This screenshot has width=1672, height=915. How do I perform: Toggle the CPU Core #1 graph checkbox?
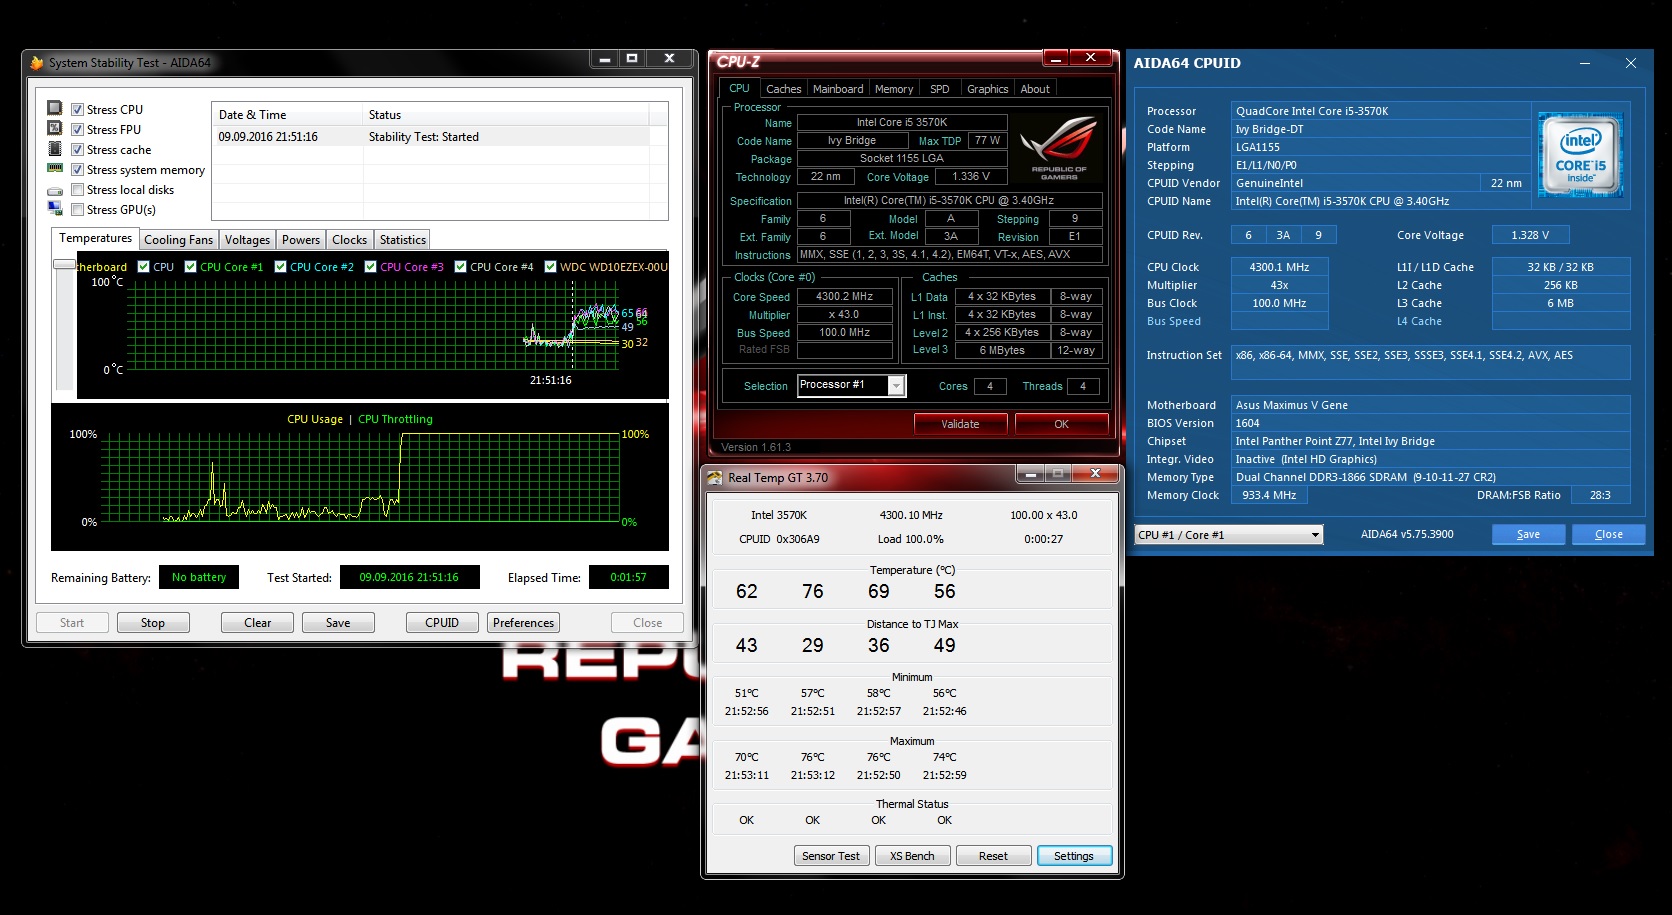coord(190,267)
